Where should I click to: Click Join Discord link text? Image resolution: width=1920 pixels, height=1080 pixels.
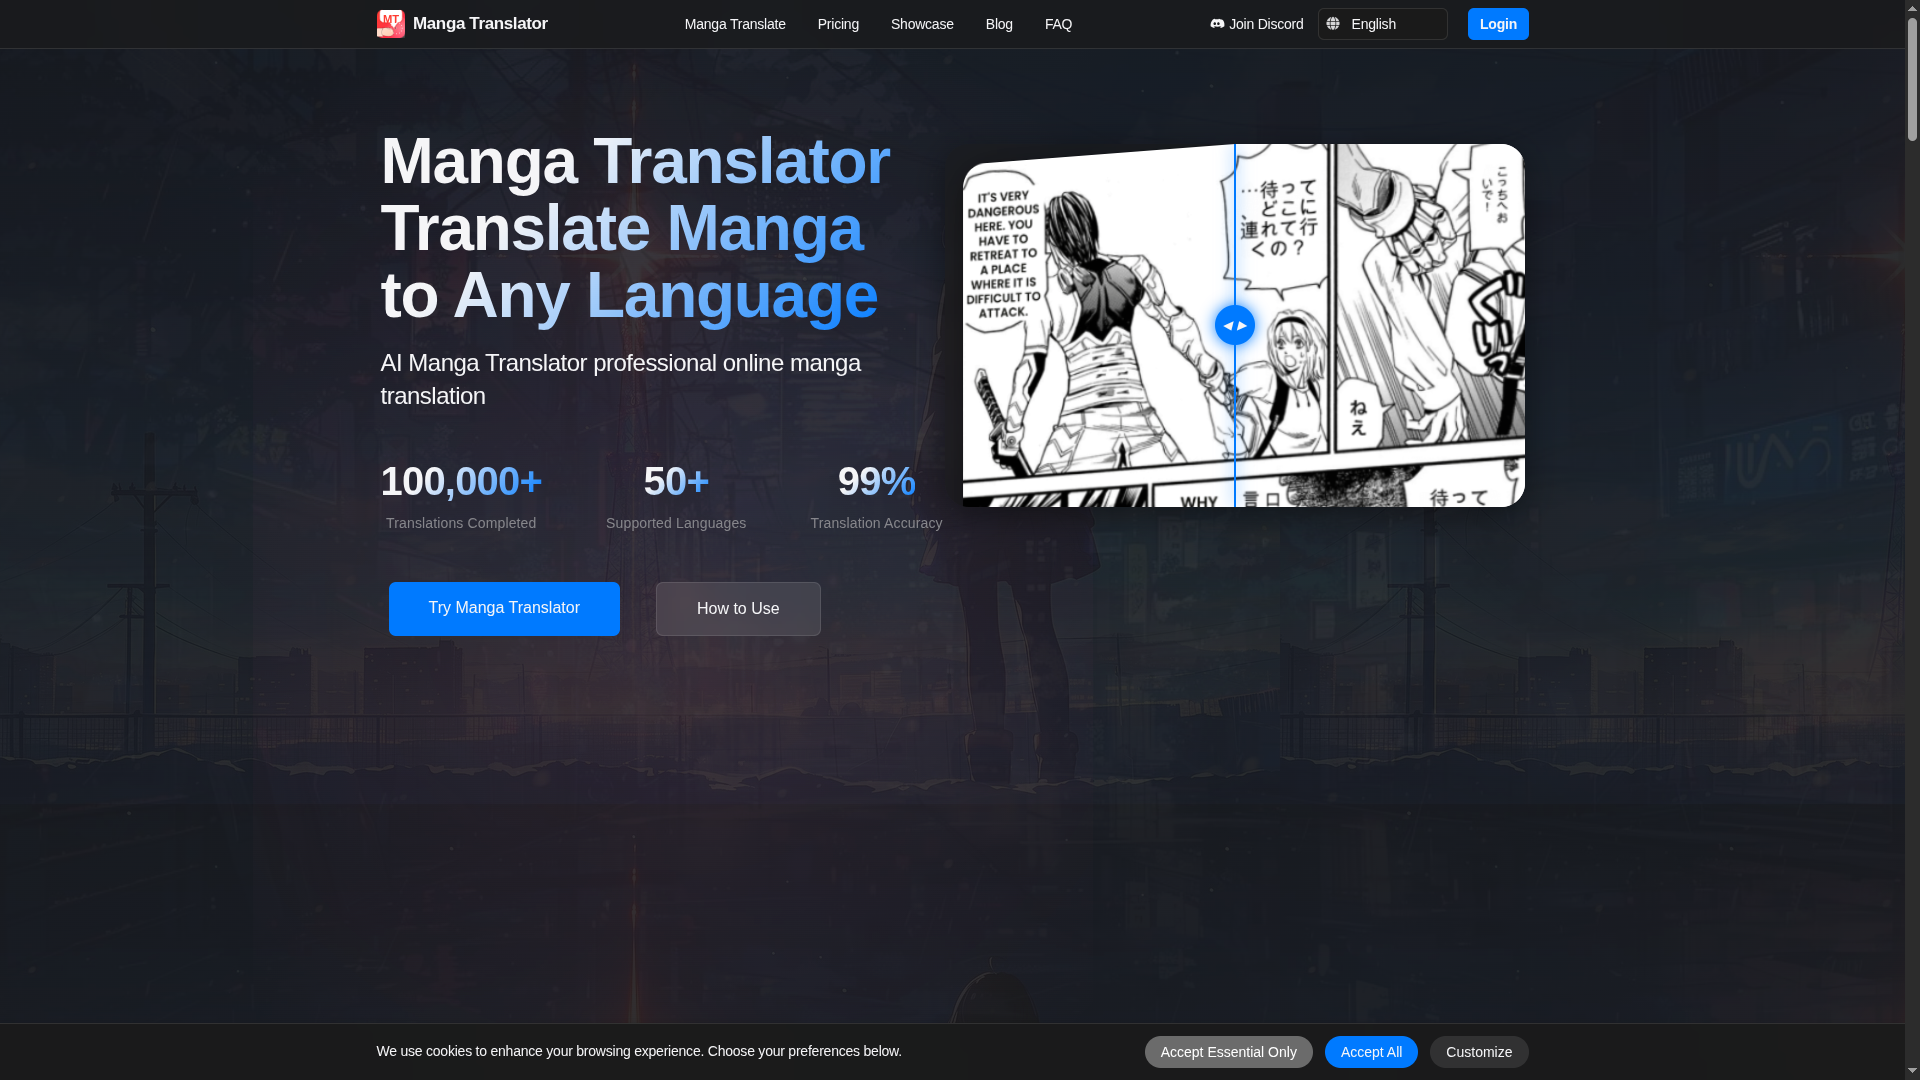click(1265, 23)
